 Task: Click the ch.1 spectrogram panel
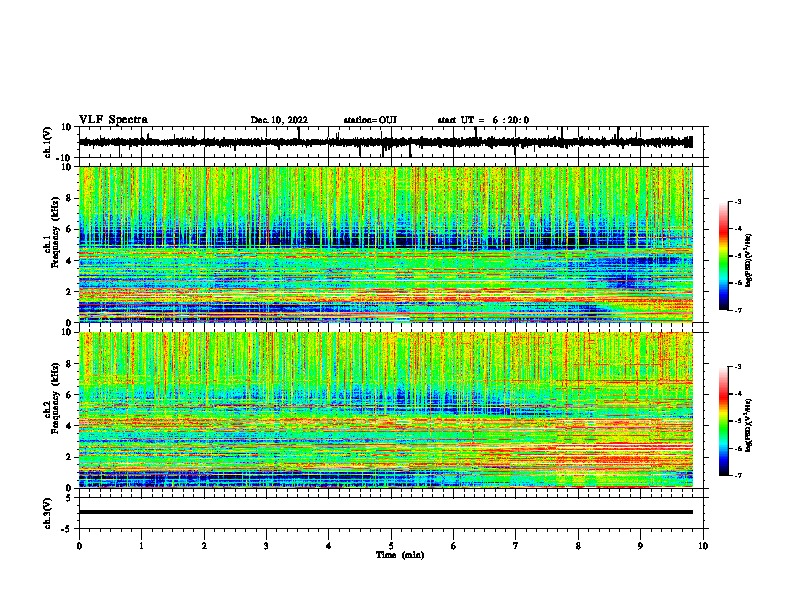click(386, 244)
